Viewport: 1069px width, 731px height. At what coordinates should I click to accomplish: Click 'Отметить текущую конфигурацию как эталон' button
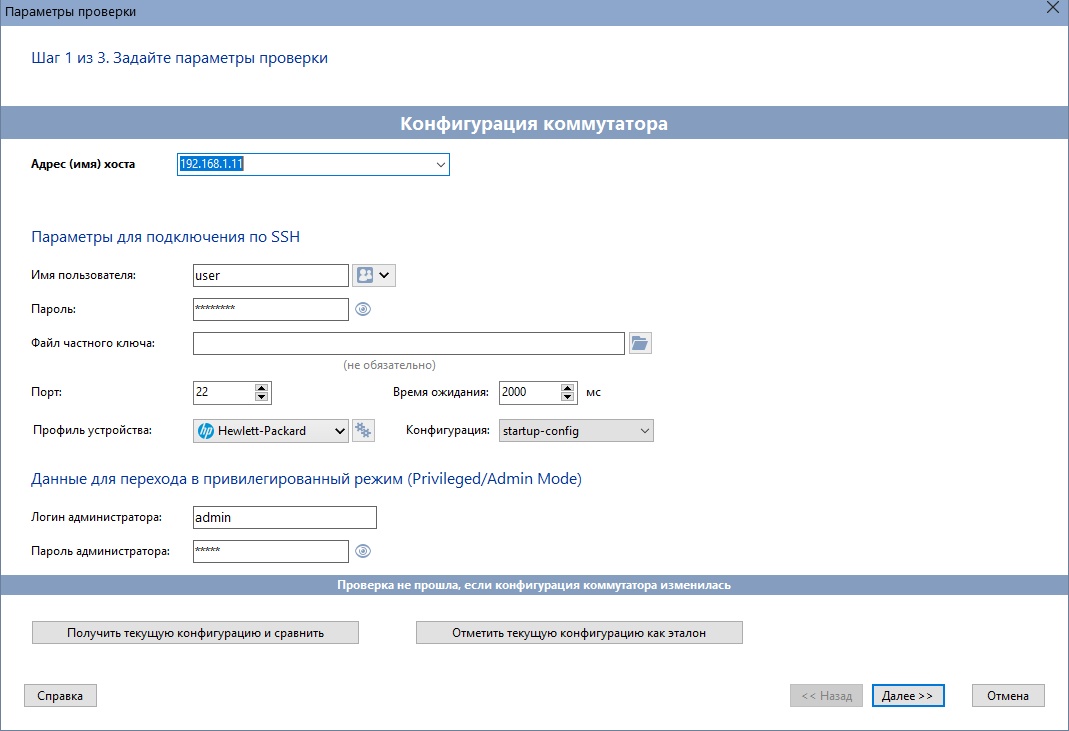pyautogui.click(x=579, y=633)
